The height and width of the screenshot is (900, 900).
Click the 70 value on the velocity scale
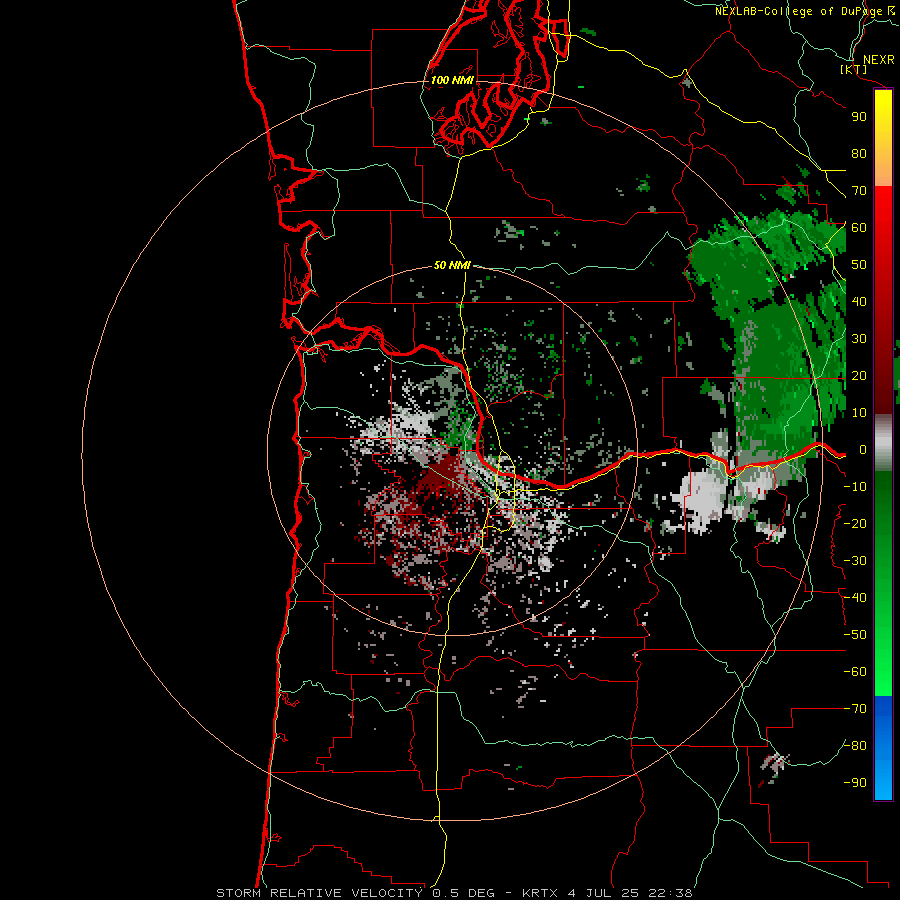point(859,191)
